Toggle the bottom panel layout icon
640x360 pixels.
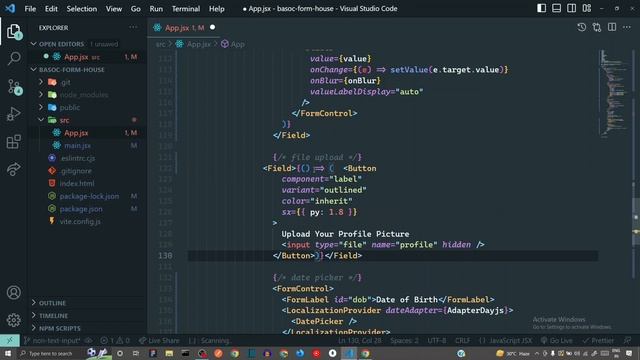tap(556, 8)
